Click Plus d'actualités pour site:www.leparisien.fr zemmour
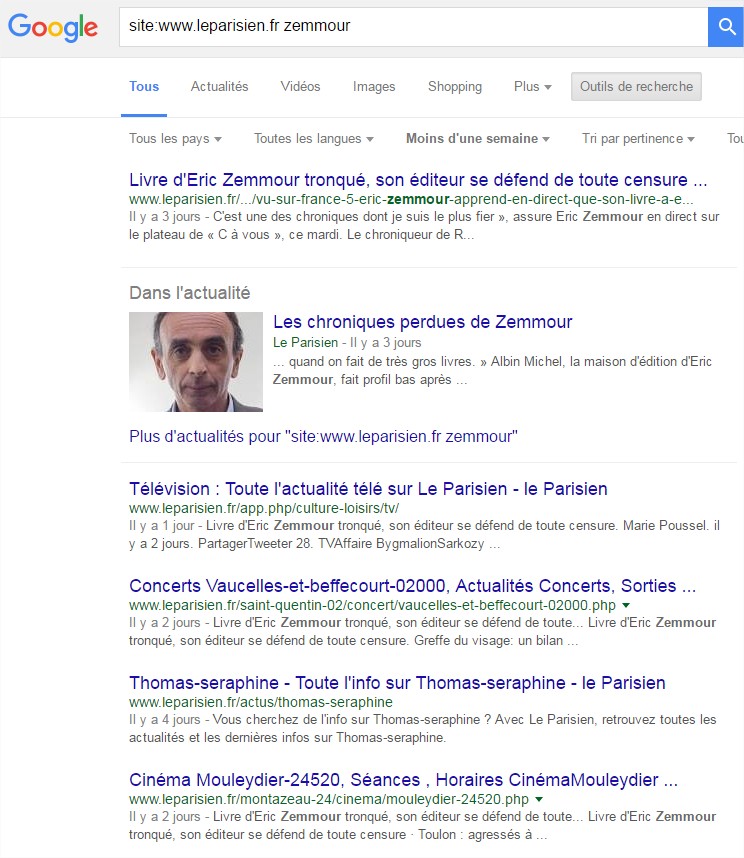This screenshot has height=858, width=744. pos(323,436)
